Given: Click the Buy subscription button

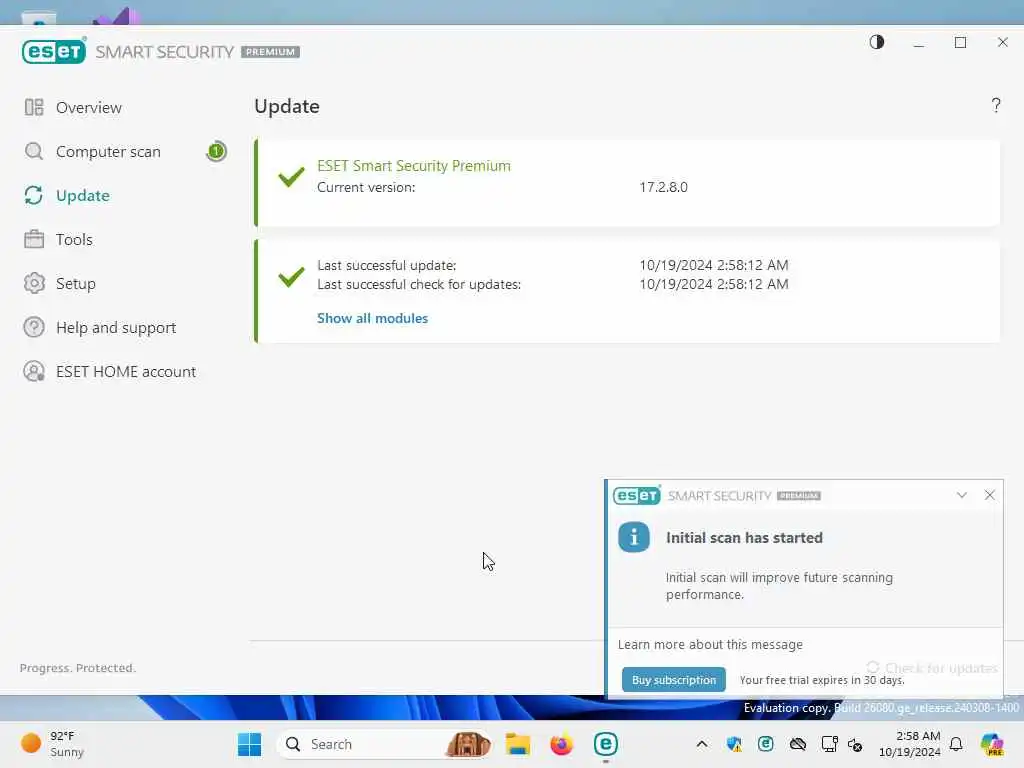Looking at the screenshot, I should (673, 680).
